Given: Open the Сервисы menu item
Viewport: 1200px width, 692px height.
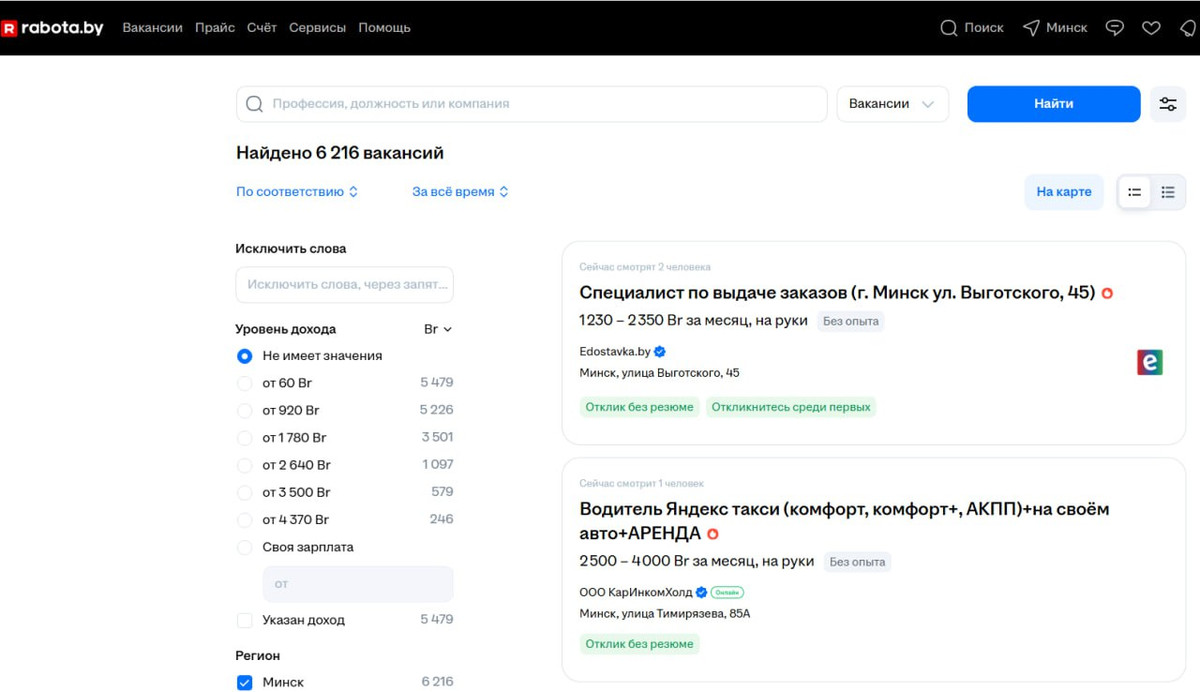Looking at the screenshot, I should 317,28.
